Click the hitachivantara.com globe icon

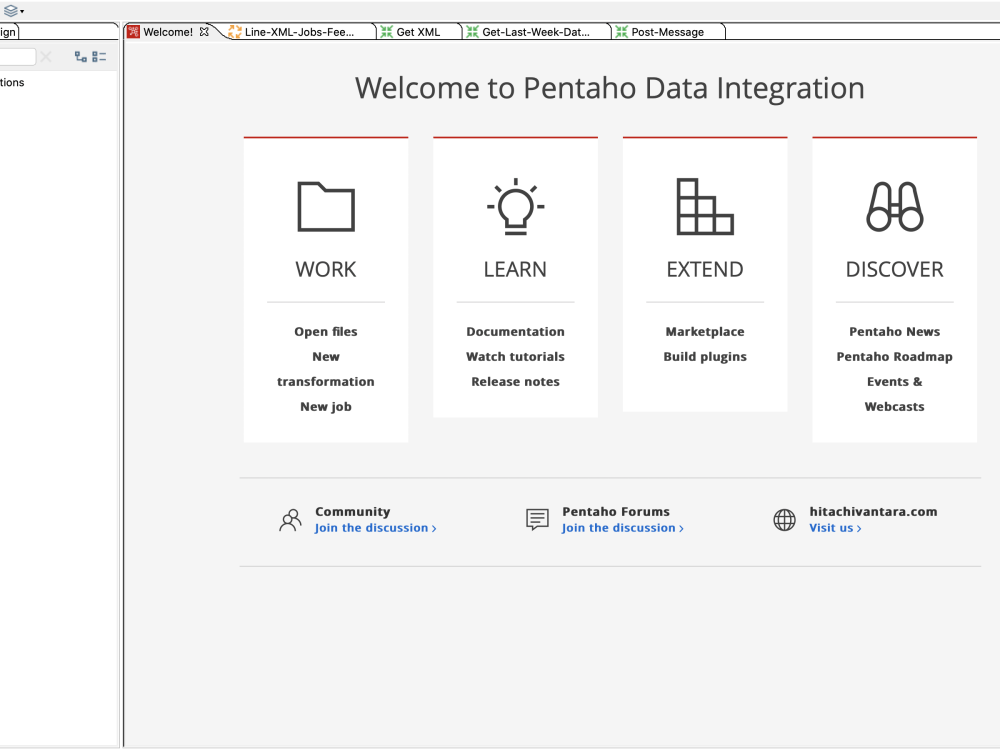784,520
